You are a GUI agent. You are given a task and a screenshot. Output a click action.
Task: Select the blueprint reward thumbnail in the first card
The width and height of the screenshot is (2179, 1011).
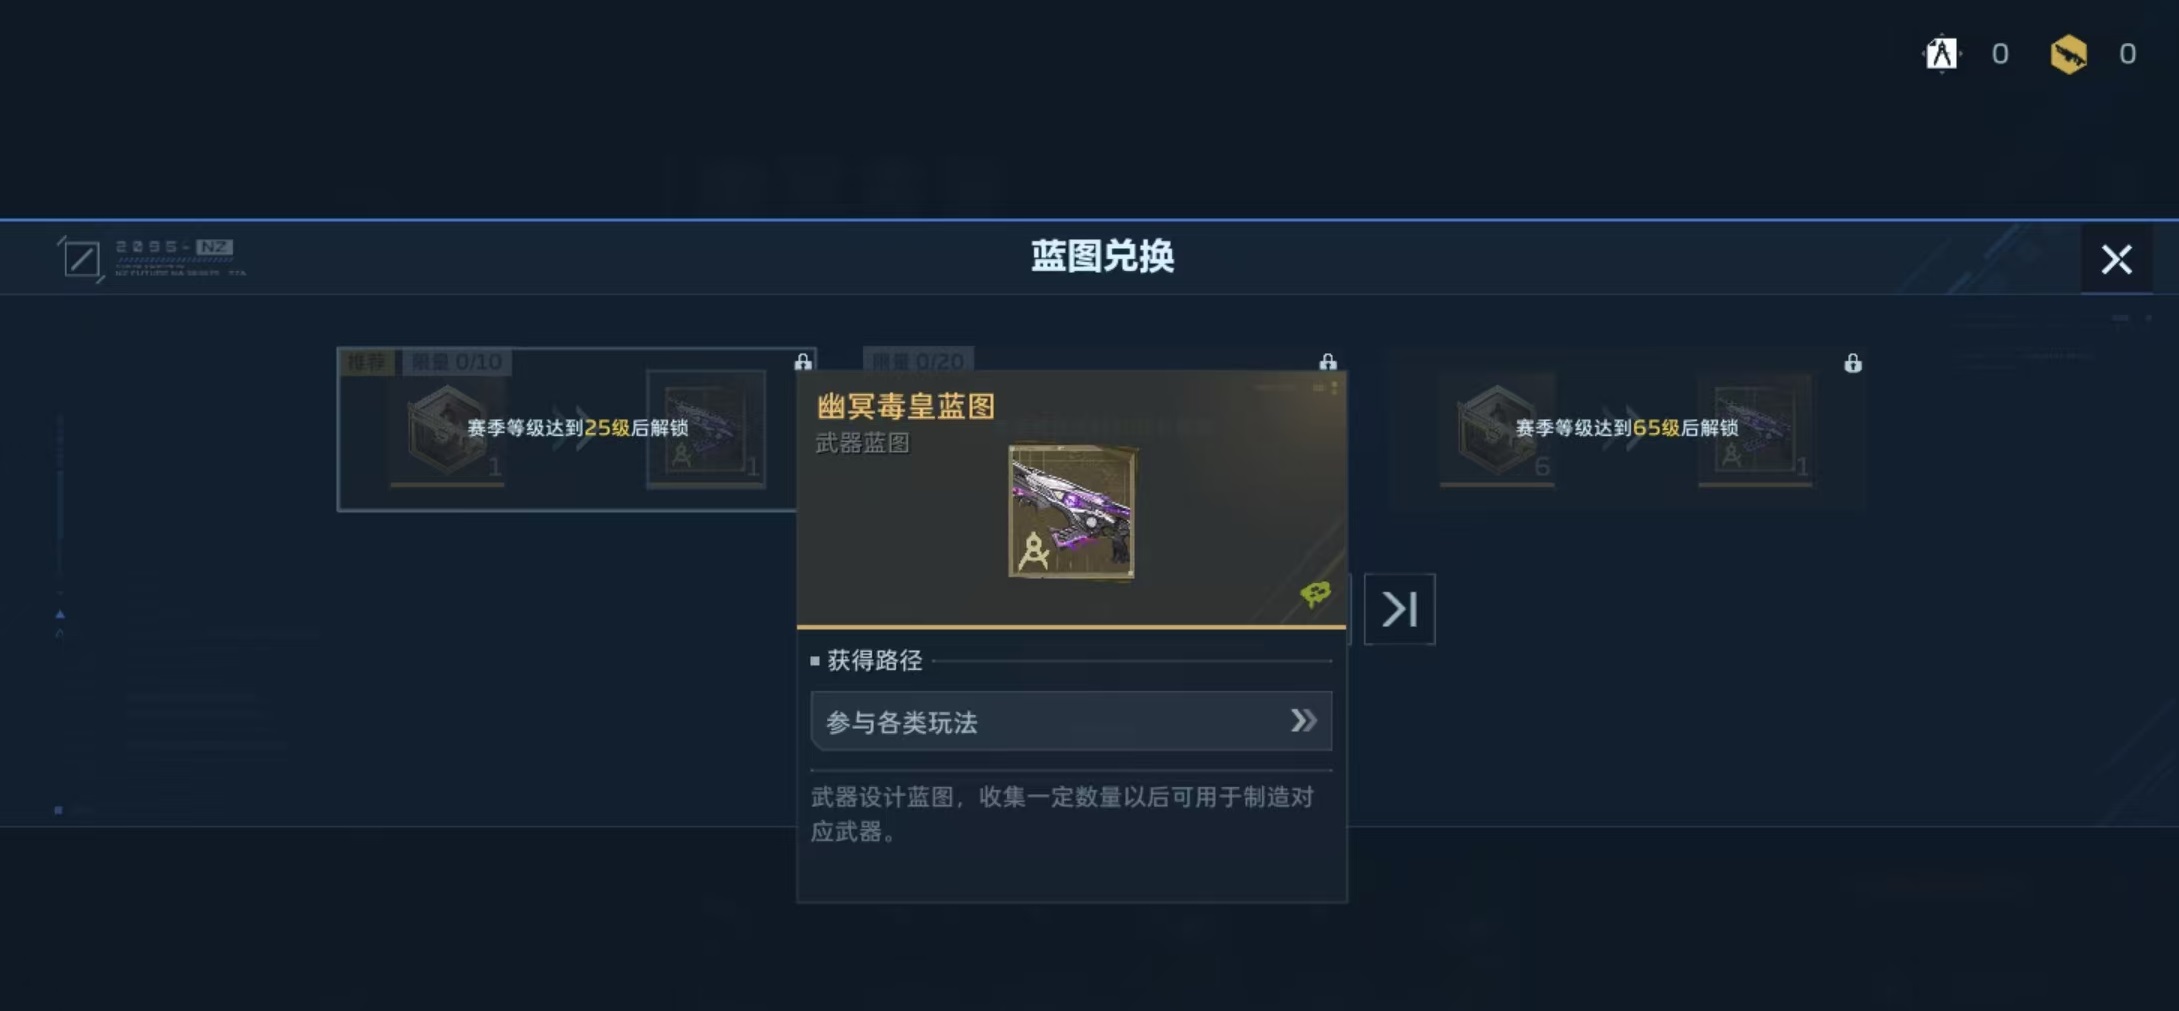[706, 429]
